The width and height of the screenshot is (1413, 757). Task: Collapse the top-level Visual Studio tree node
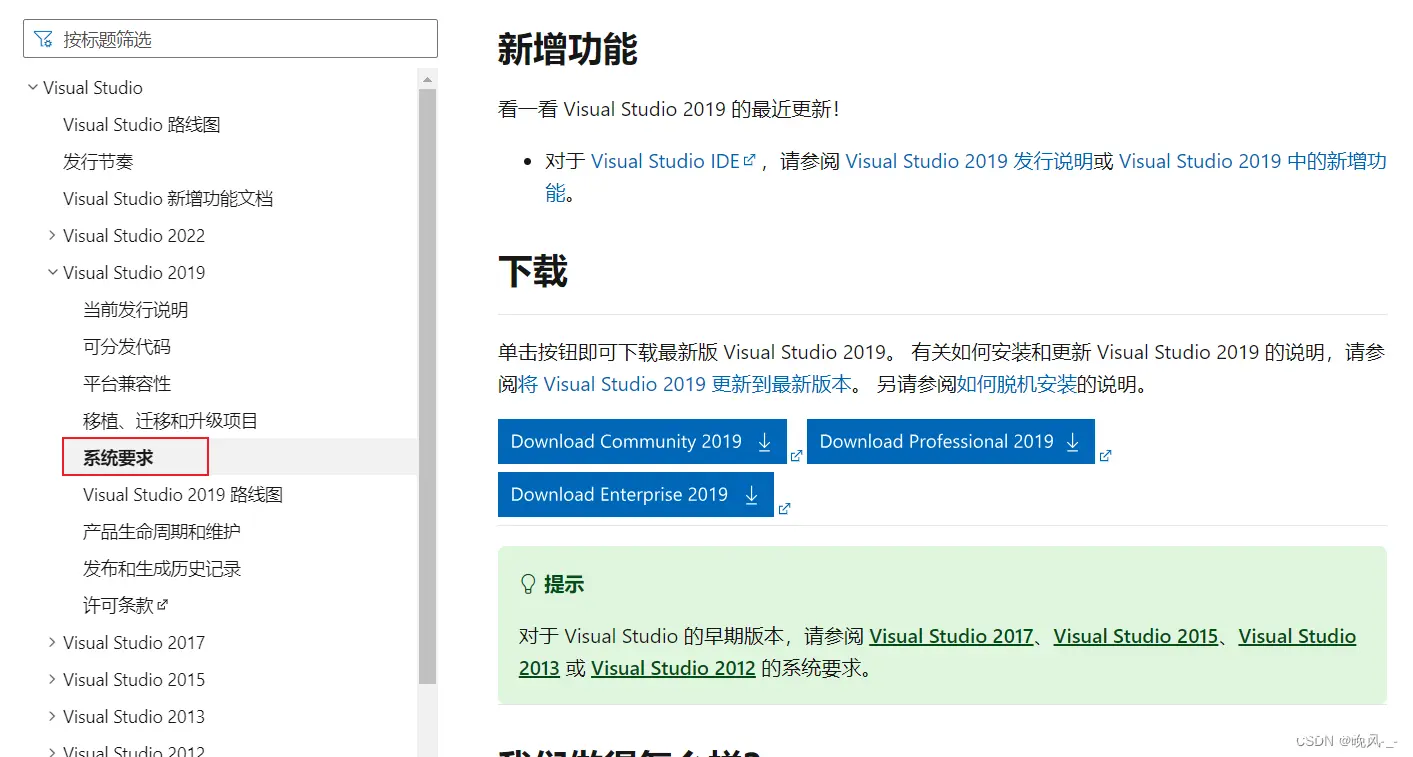pyautogui.click(x=33, y=88)
